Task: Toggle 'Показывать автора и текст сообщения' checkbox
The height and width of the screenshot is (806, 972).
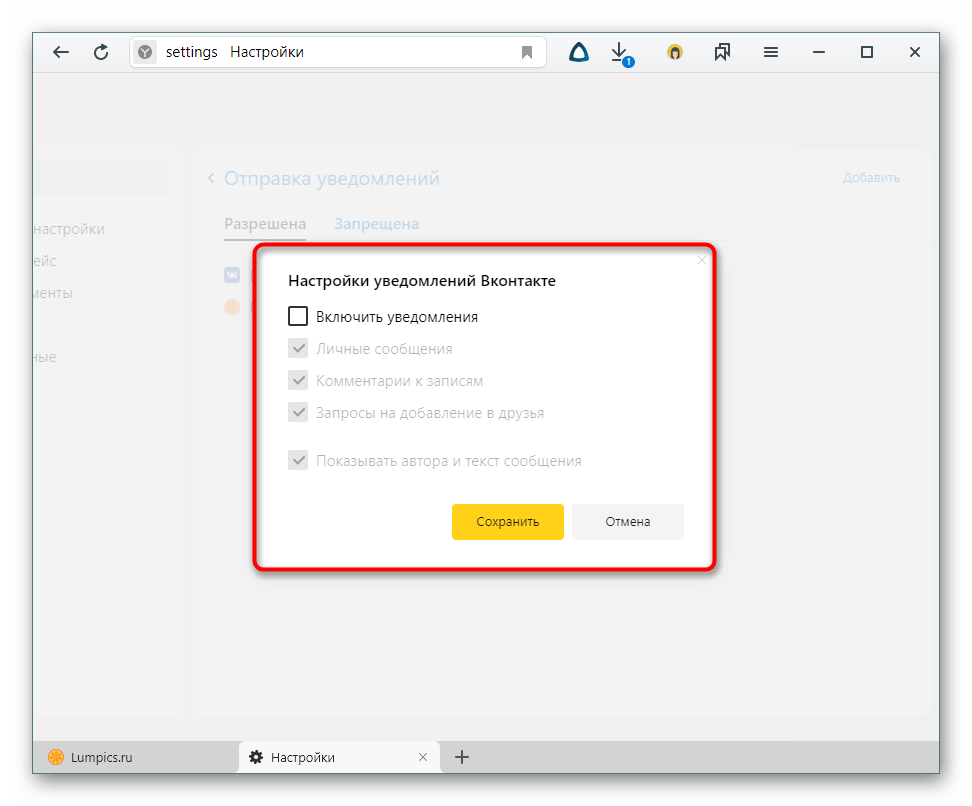Action: tap(298, 461)
